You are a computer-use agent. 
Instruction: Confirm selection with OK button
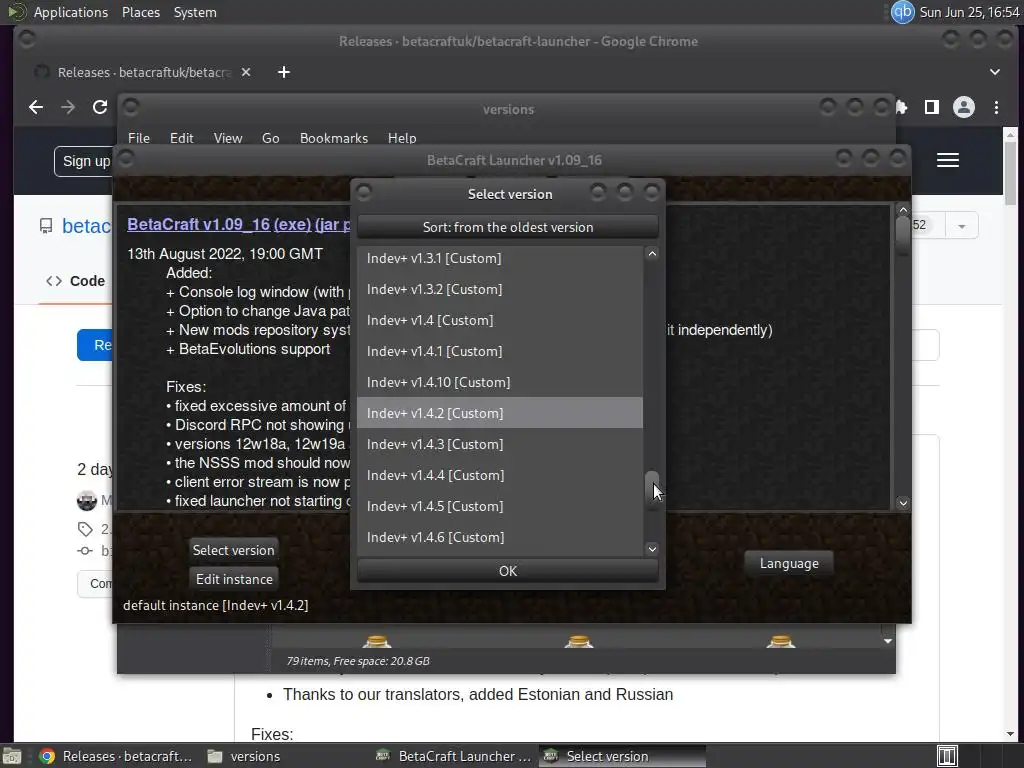(507, 571)
